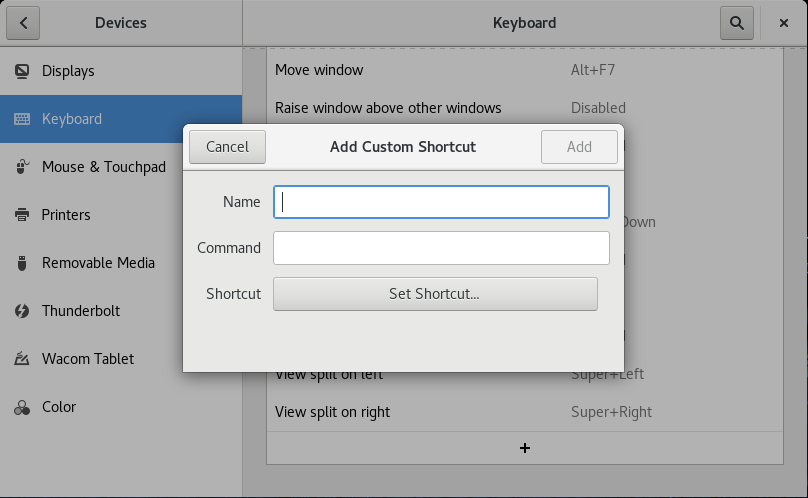
Task: Cancel the Add Custom Shortcut dialog
Action: pos(227,146)
